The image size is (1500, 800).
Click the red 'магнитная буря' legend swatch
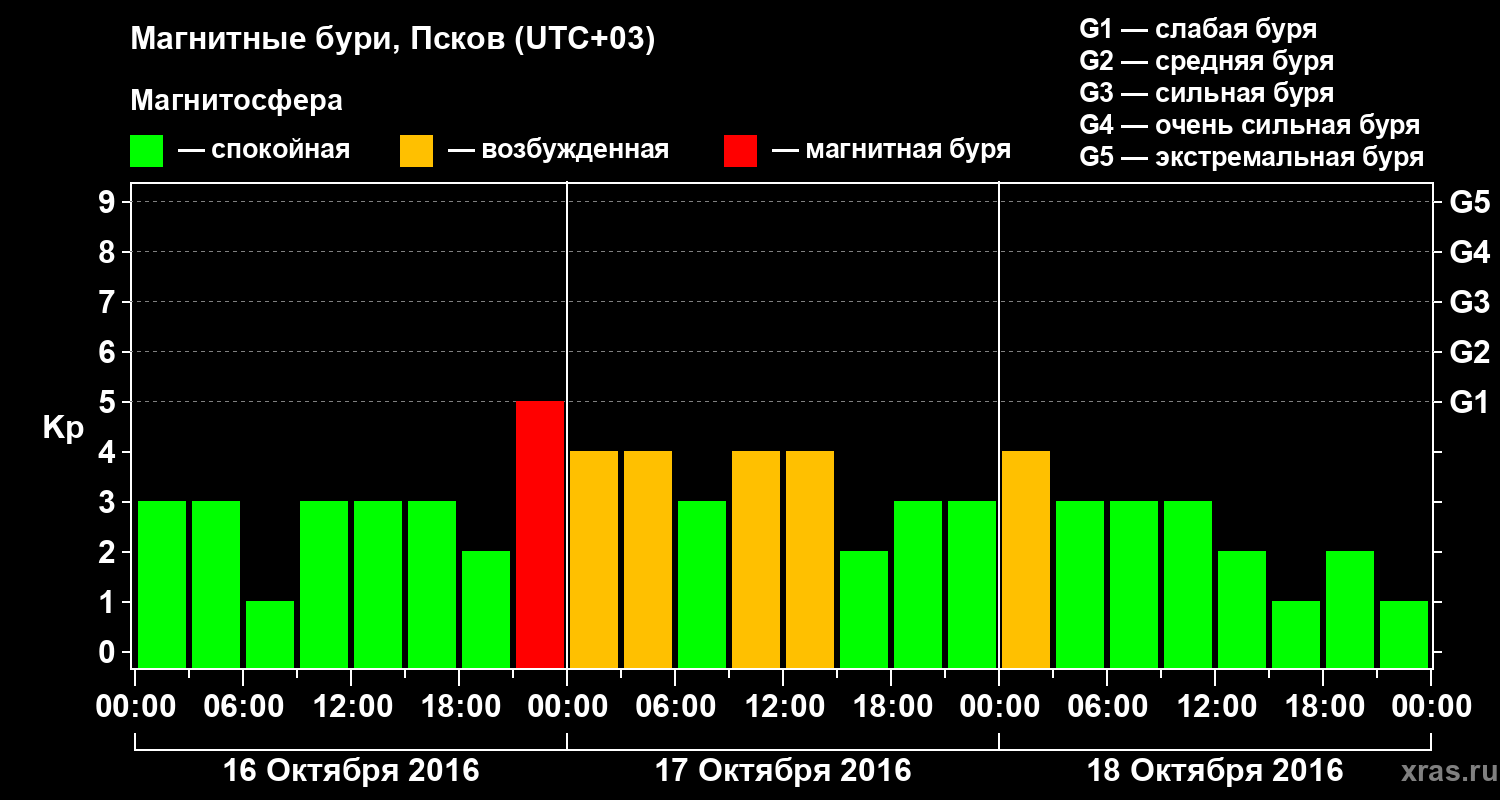[x=741, y=151]
